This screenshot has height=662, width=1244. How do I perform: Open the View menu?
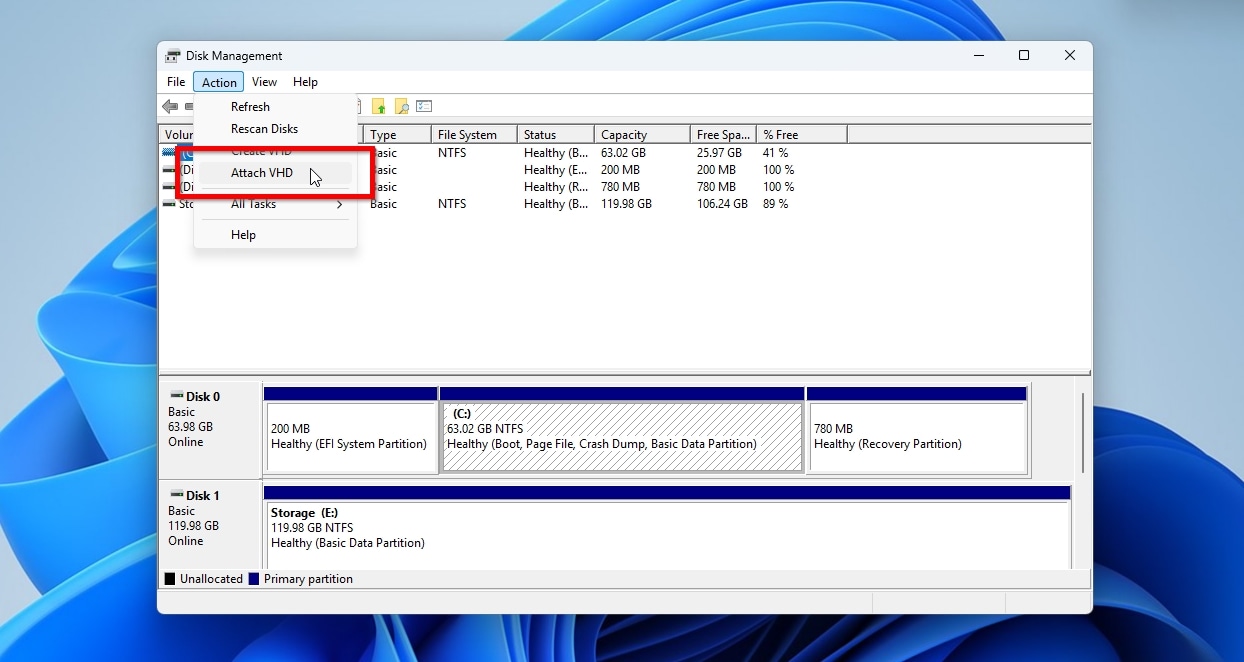264,82
